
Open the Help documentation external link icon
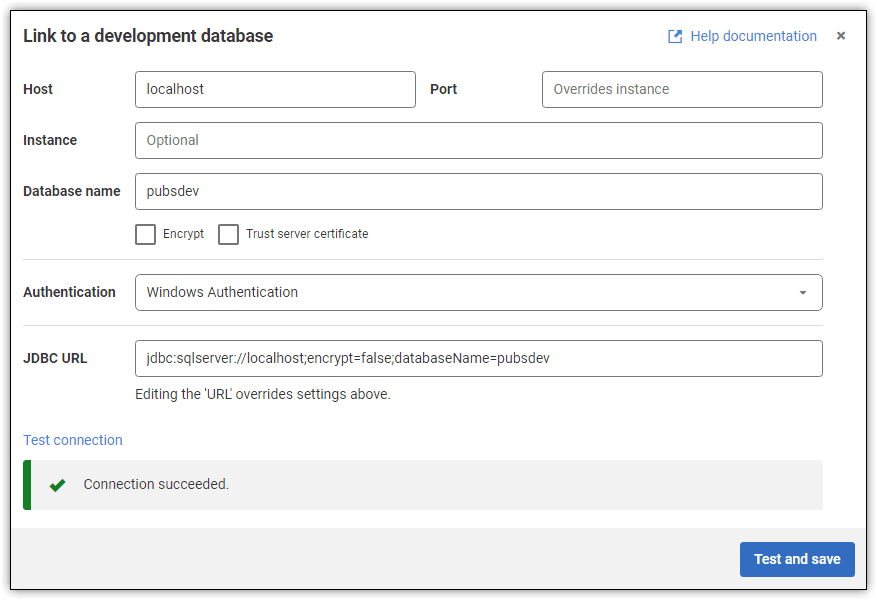coord(675,36)
